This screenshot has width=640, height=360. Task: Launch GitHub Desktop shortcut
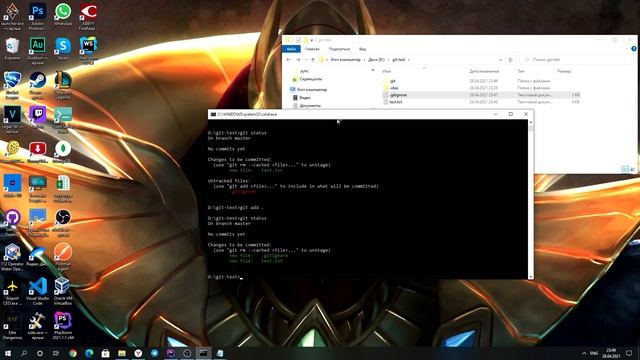click(12, 222)
